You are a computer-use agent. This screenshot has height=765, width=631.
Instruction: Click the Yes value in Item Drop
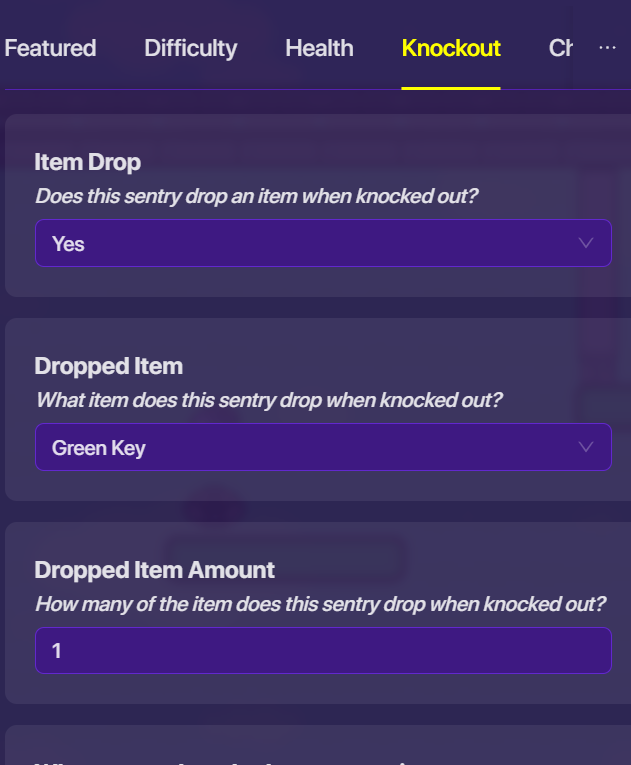[x=68, y=244]
